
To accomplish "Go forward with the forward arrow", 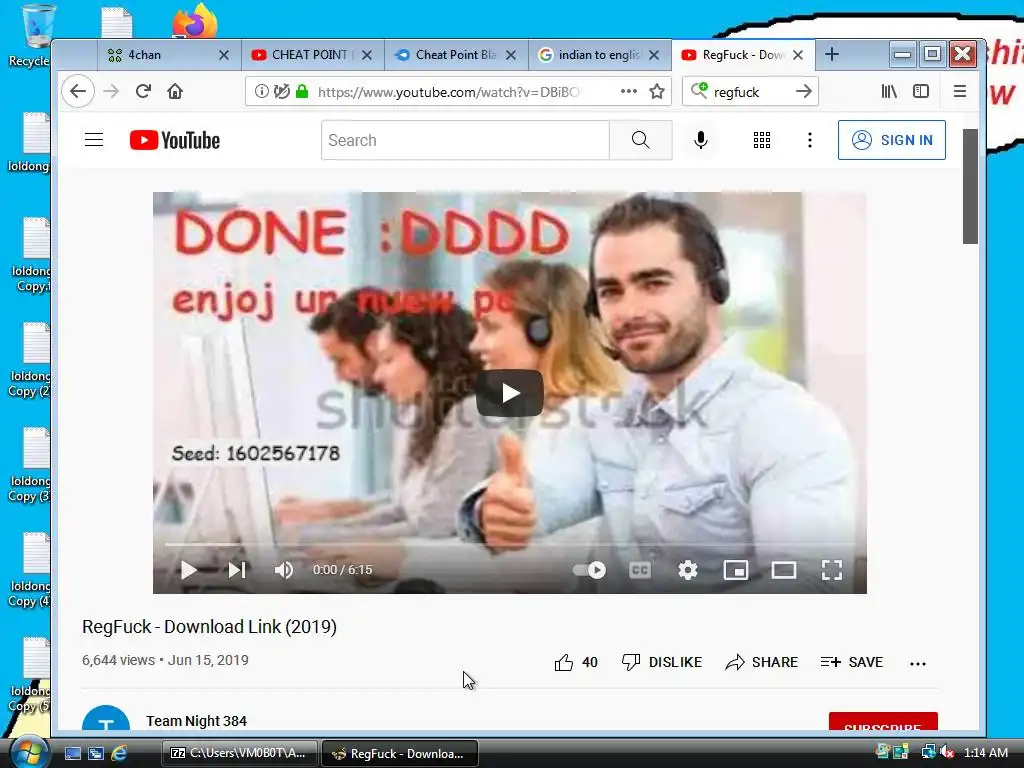I will coord(112,91).
